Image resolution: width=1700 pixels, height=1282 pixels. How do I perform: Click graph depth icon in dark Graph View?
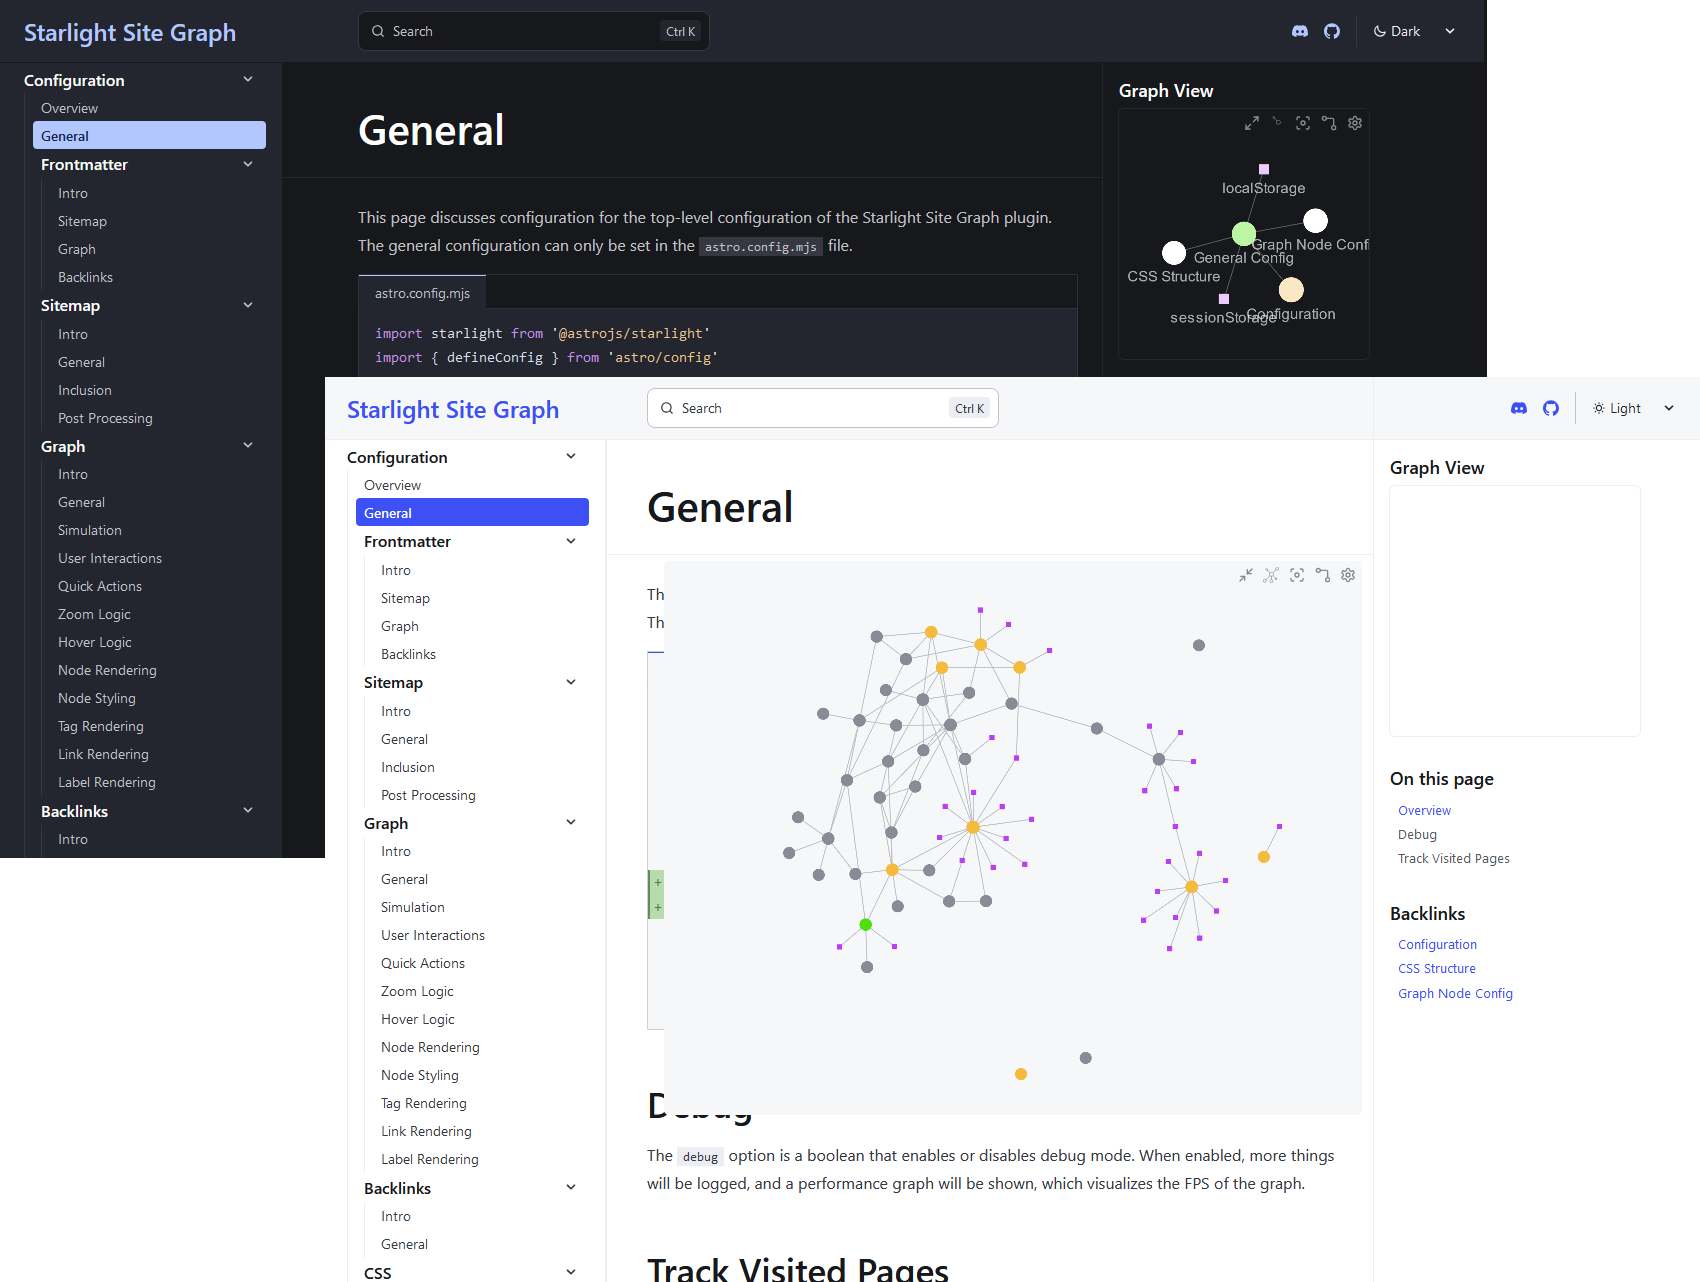[1277, 122]
